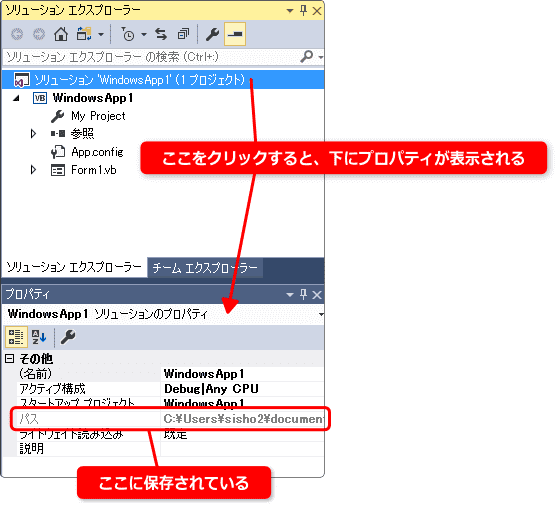Screen dimensions: 557x505
Task: Click the wrench icon beside My Project
Action: pyautogui.click(x=58, y=116)
